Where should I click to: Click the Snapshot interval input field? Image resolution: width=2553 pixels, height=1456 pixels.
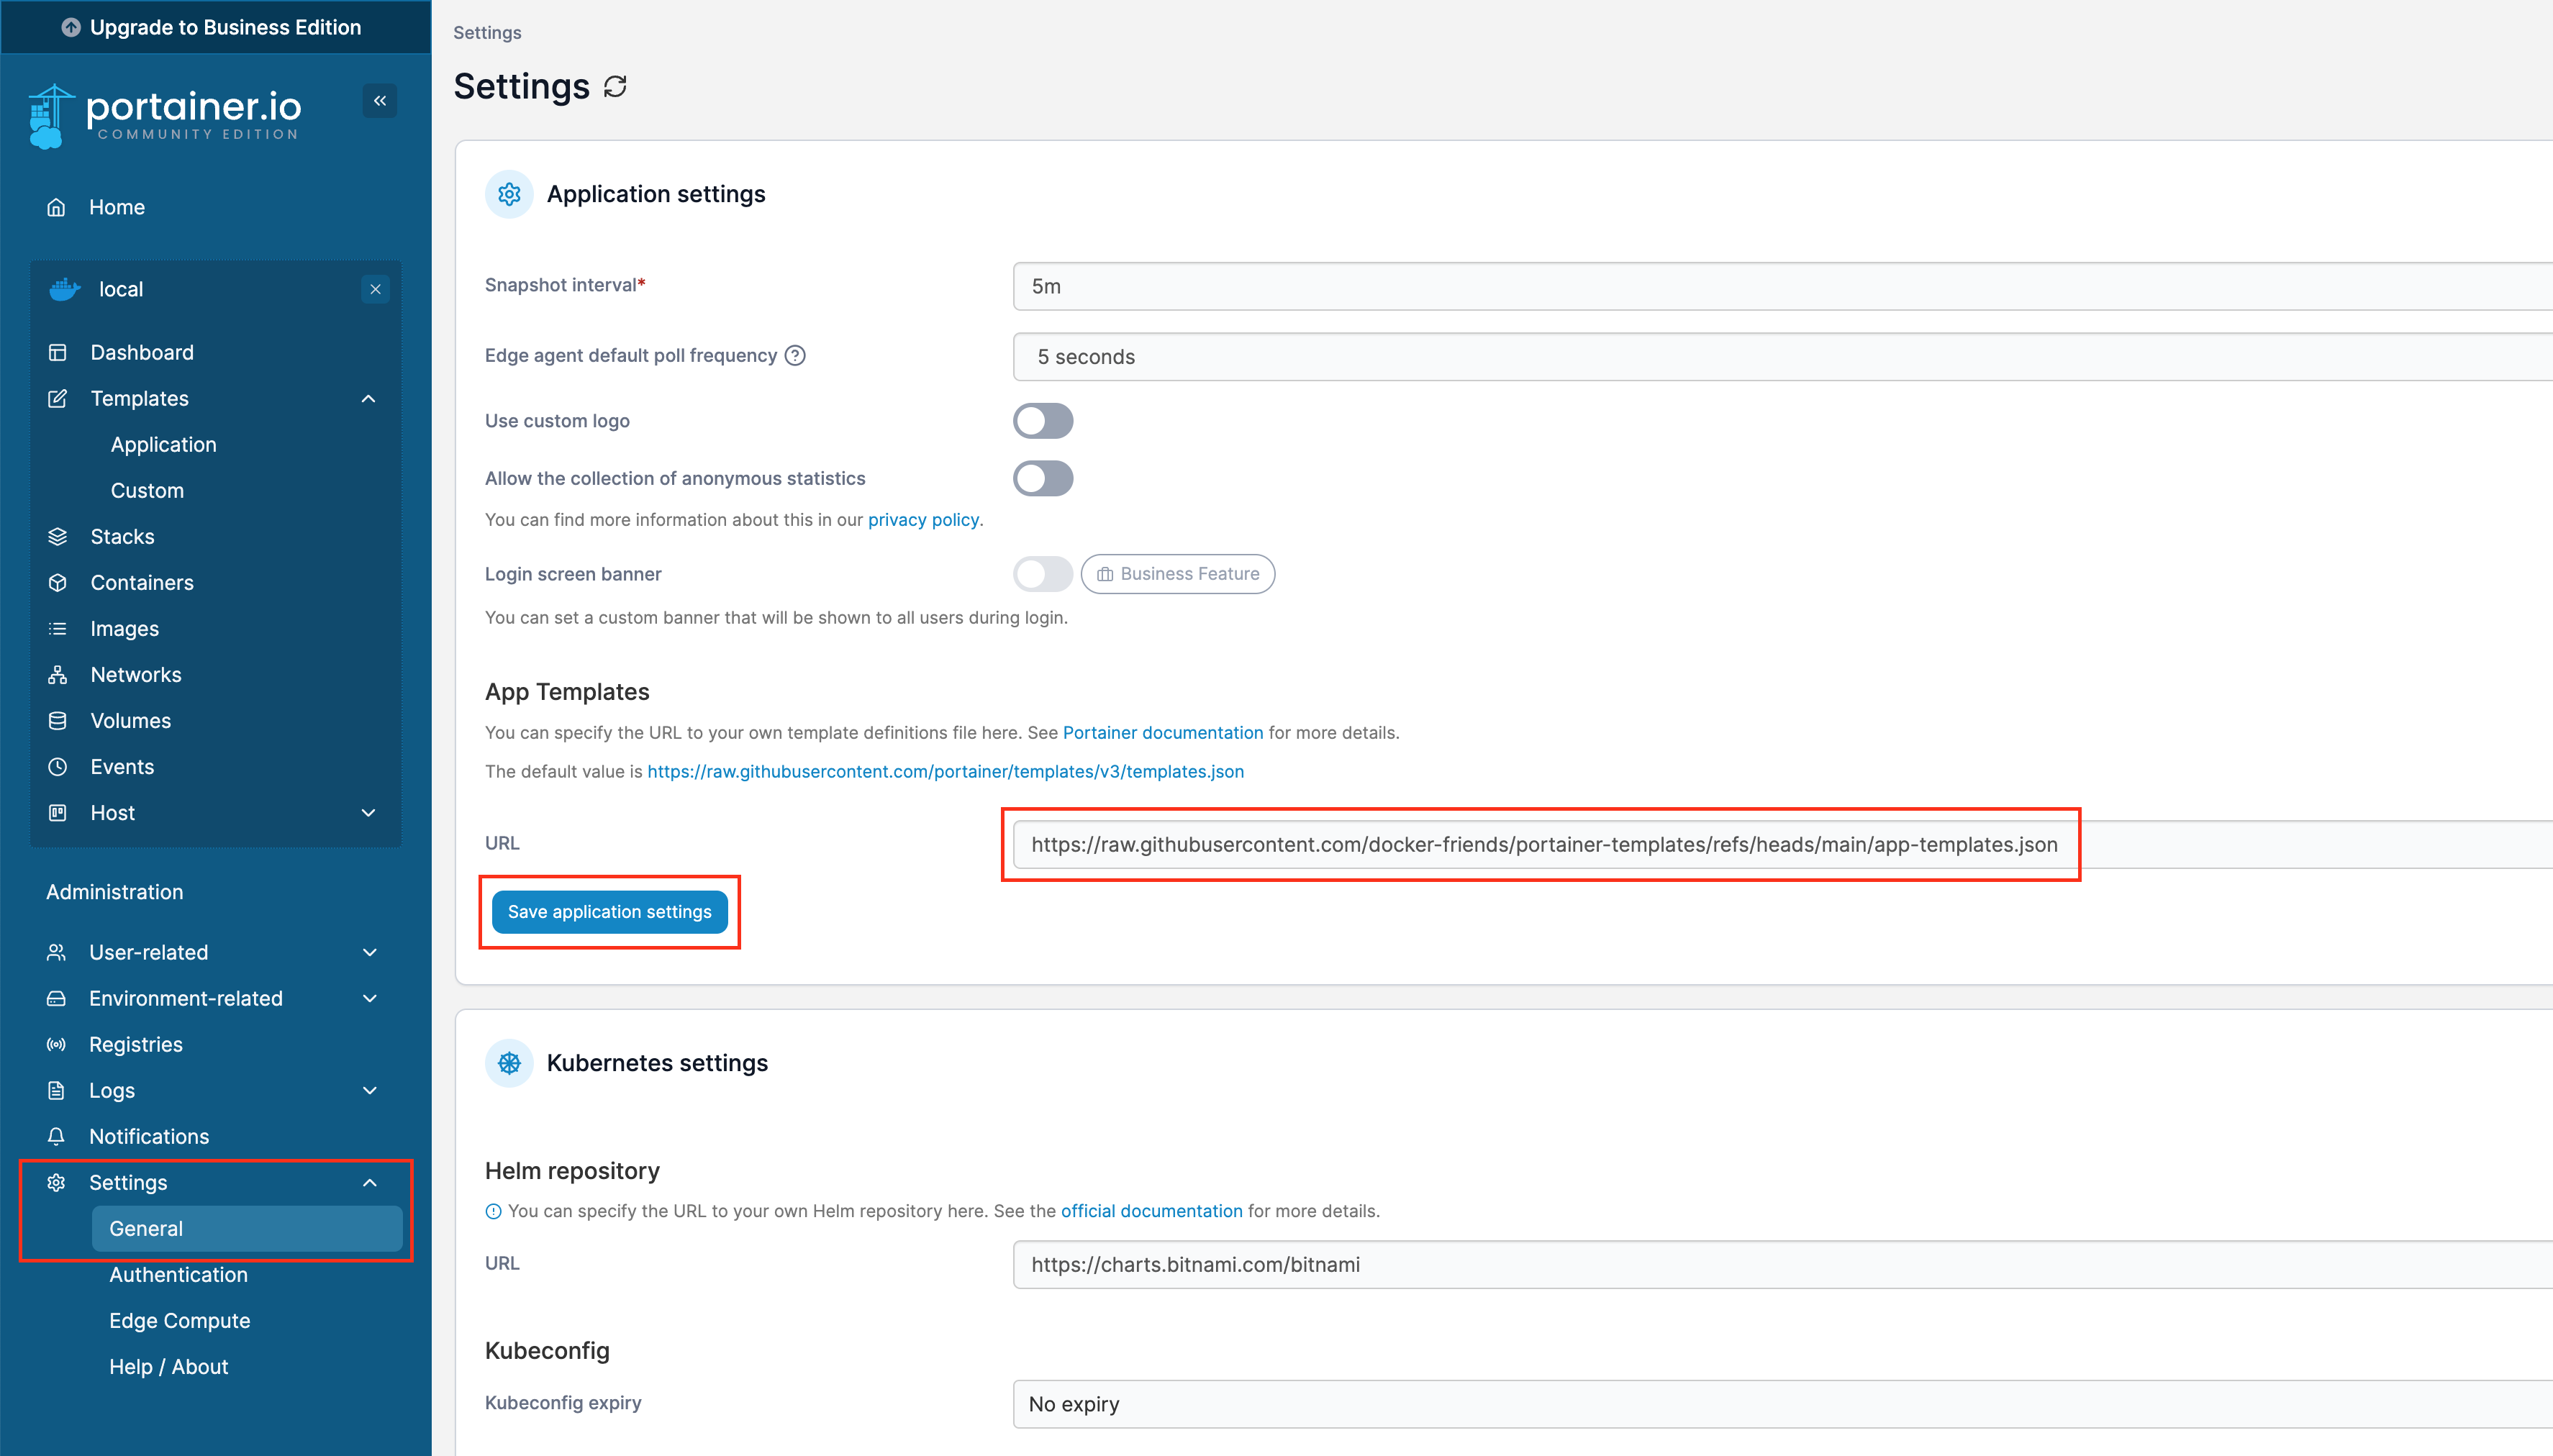coord(1780,287)
